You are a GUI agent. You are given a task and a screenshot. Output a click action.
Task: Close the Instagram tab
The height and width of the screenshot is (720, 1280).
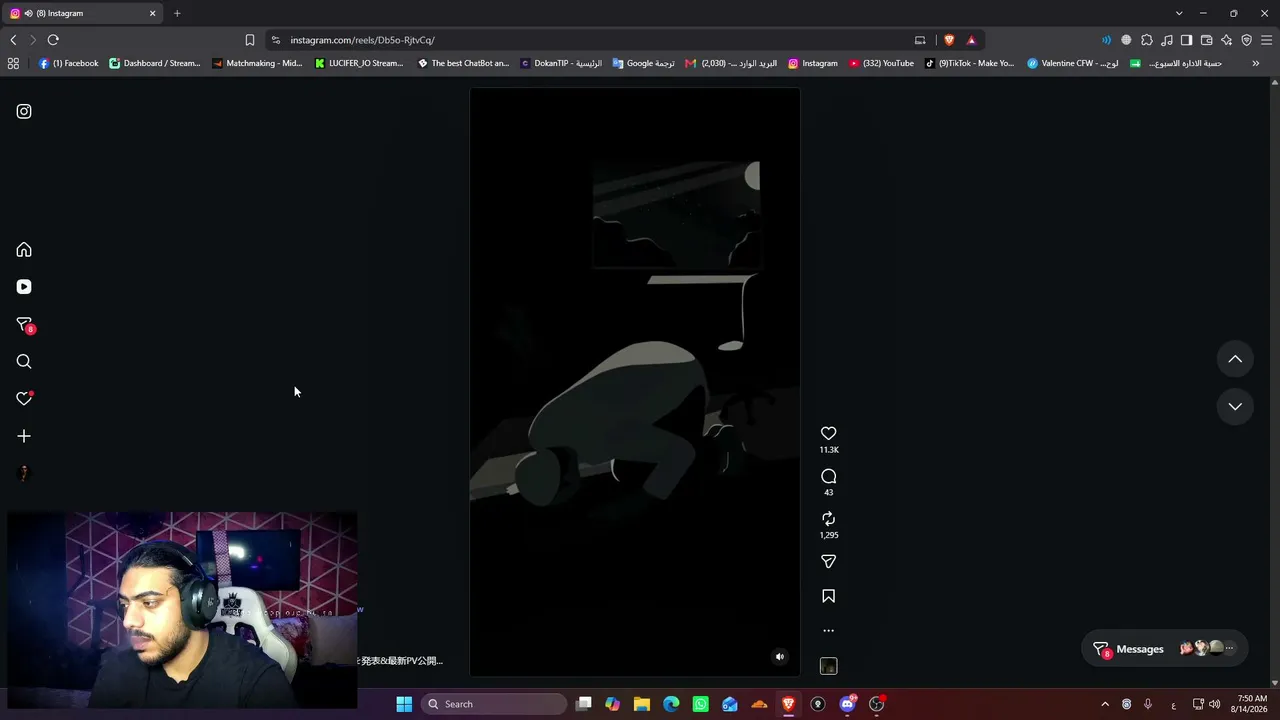click(x=153, y=13)
